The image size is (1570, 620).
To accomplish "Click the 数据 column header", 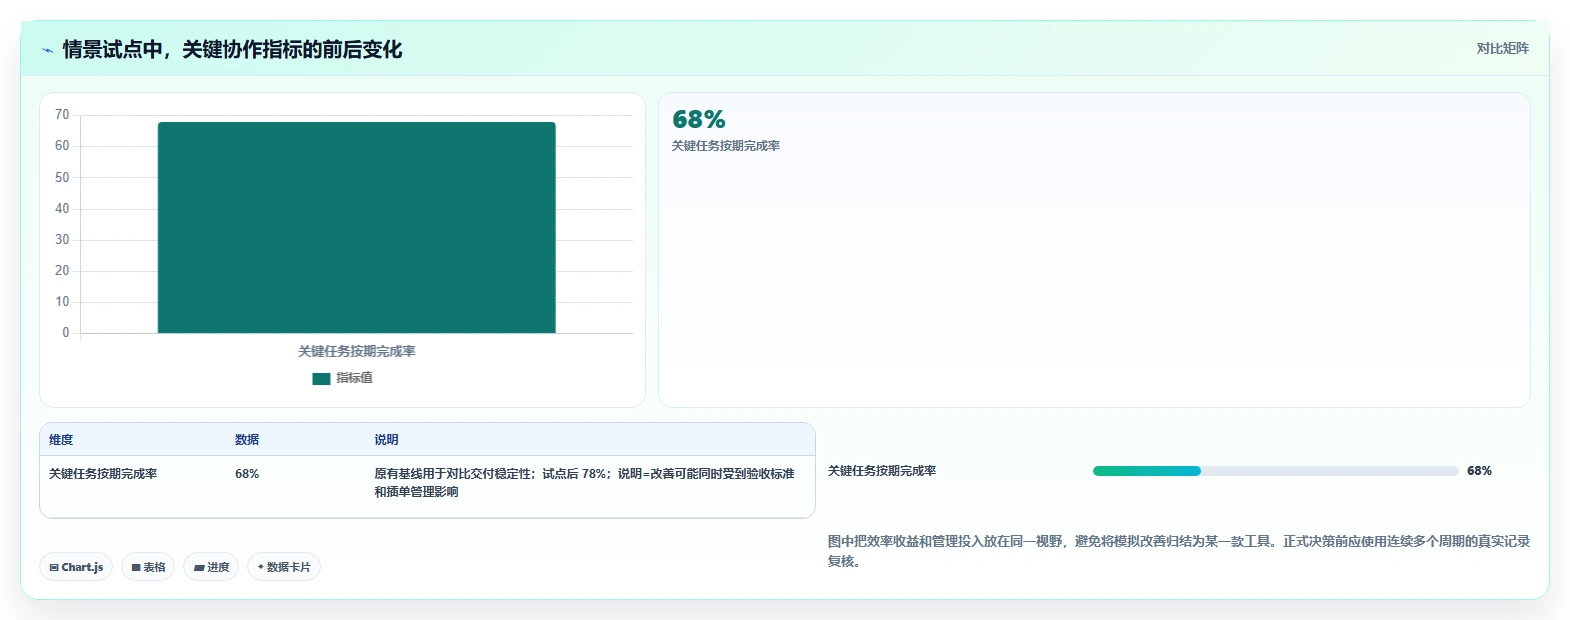I will pyautogui.click(x=247, y=440).
